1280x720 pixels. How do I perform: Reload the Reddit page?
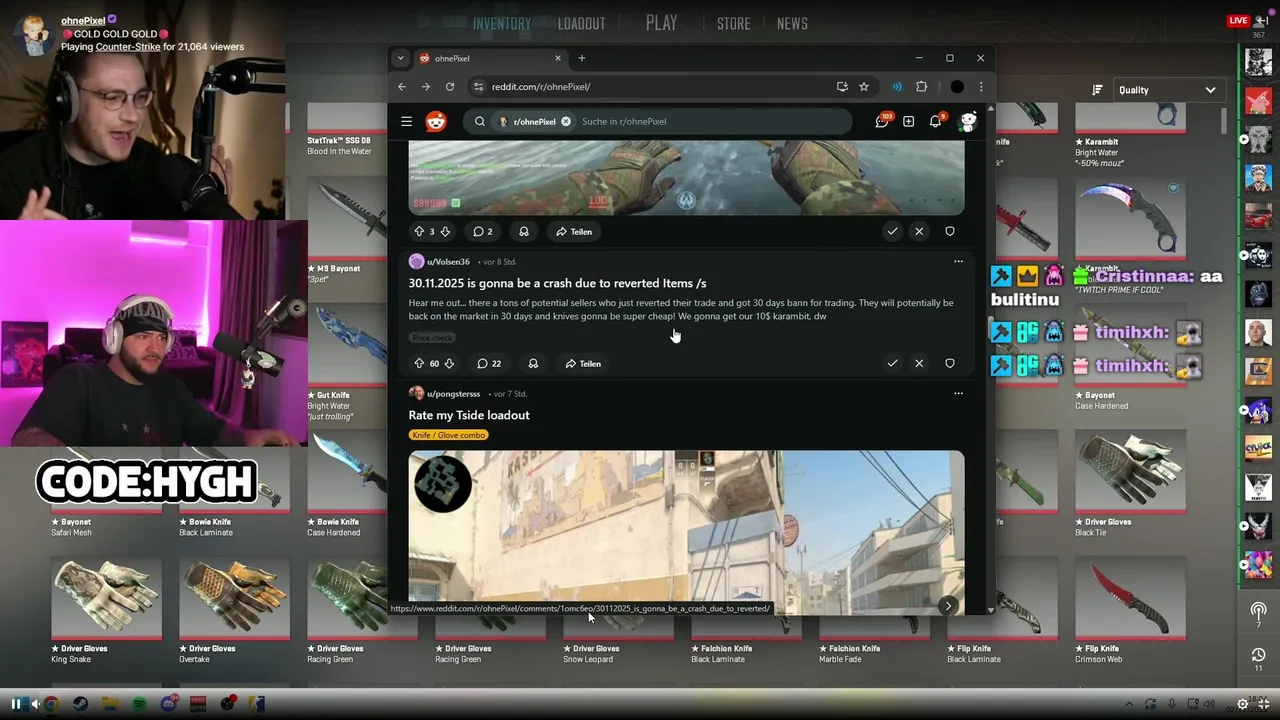pos(450,87)
